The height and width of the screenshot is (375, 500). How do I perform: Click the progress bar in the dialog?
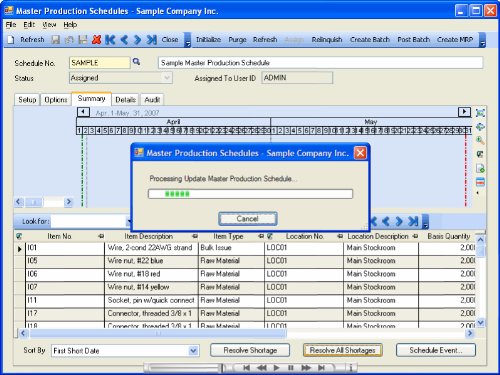(x=250, y=194)
